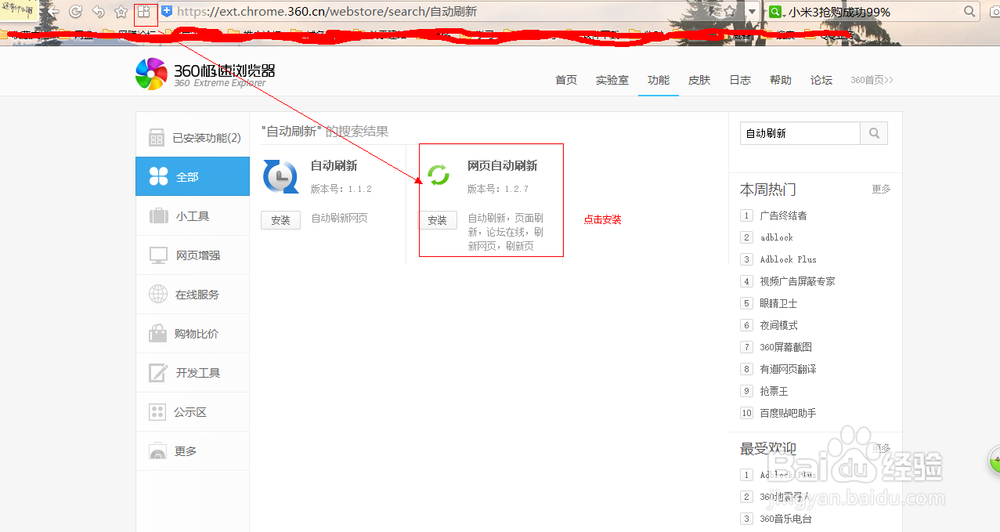Click the grid icon beside 公示区

pos(157,412)
